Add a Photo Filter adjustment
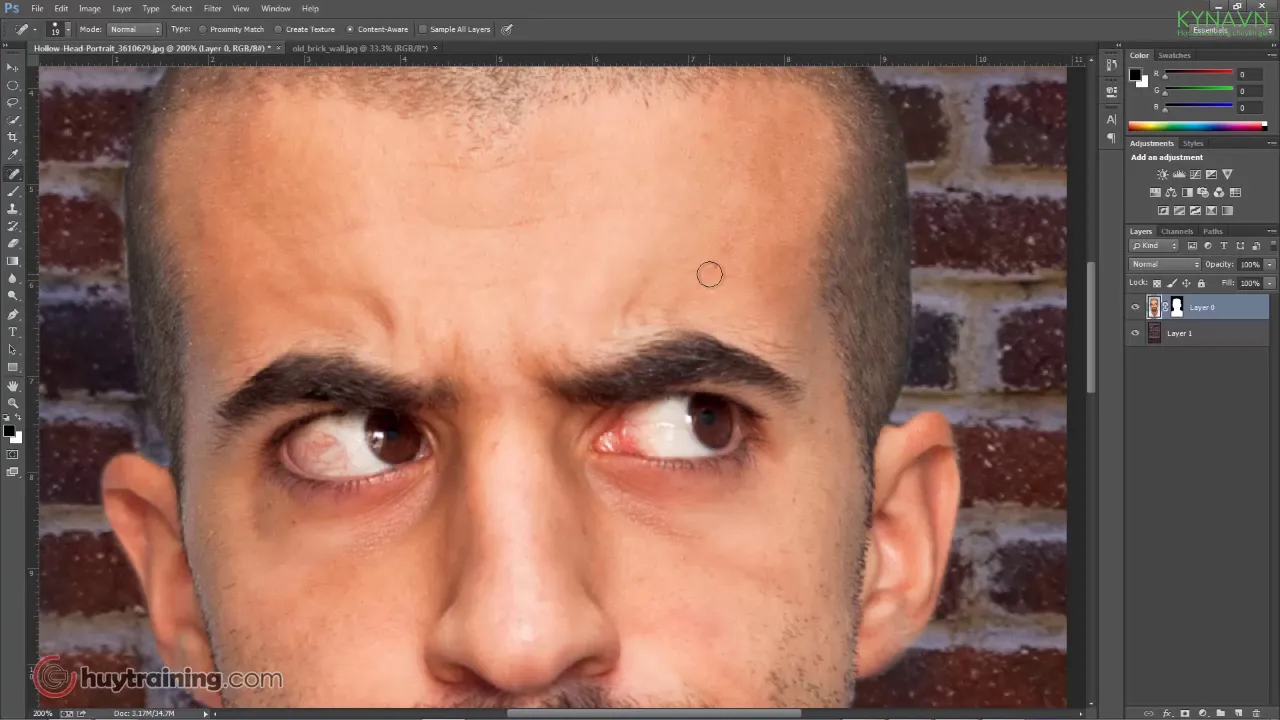1280x720 pixels. (x=1203, y=193)
